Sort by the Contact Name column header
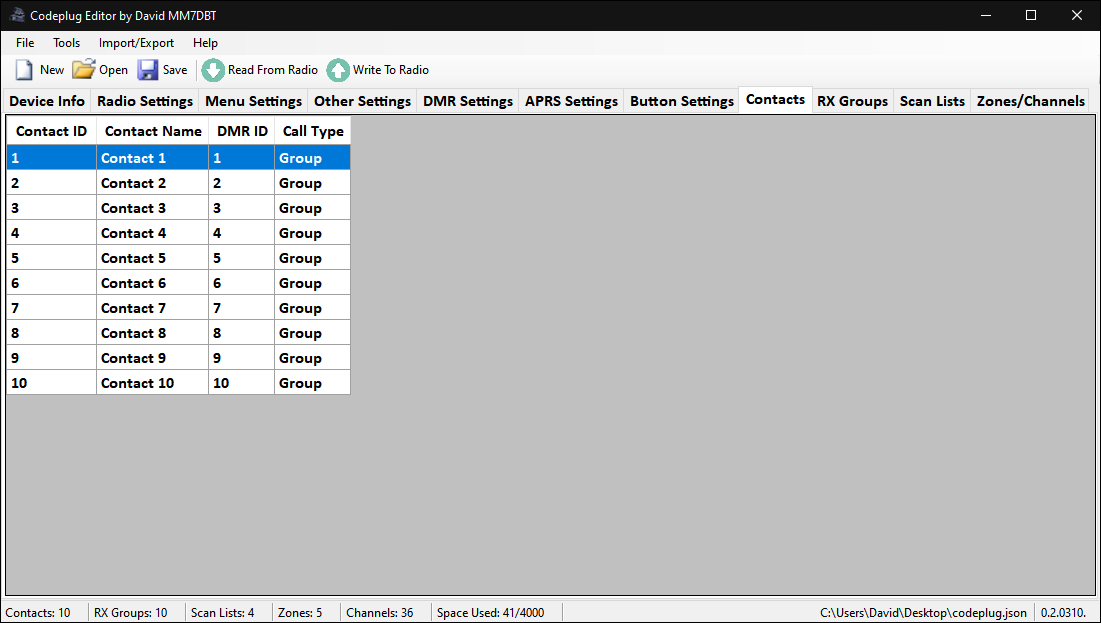1101x623 pixels. click(x=153, y=131)
